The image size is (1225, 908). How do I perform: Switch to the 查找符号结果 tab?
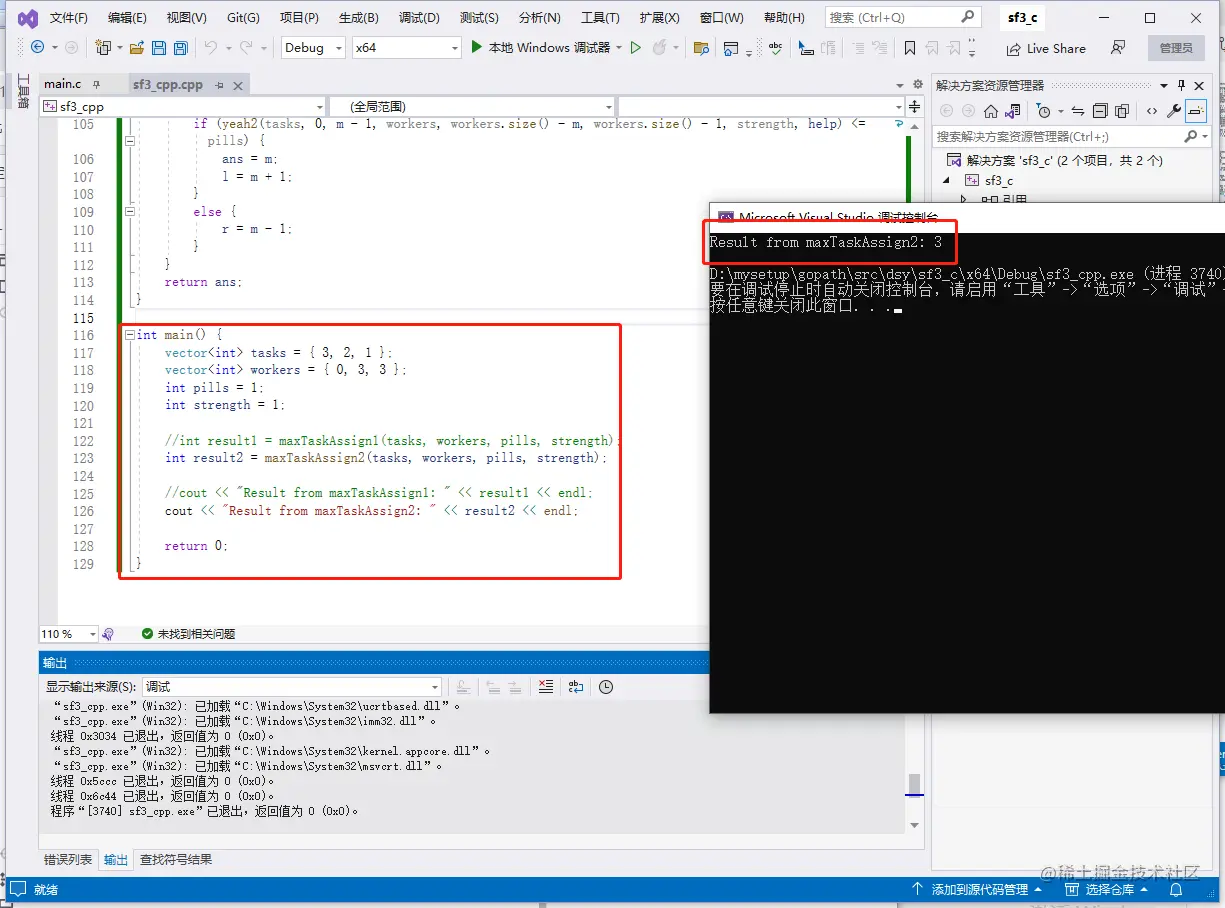[176, 859]
